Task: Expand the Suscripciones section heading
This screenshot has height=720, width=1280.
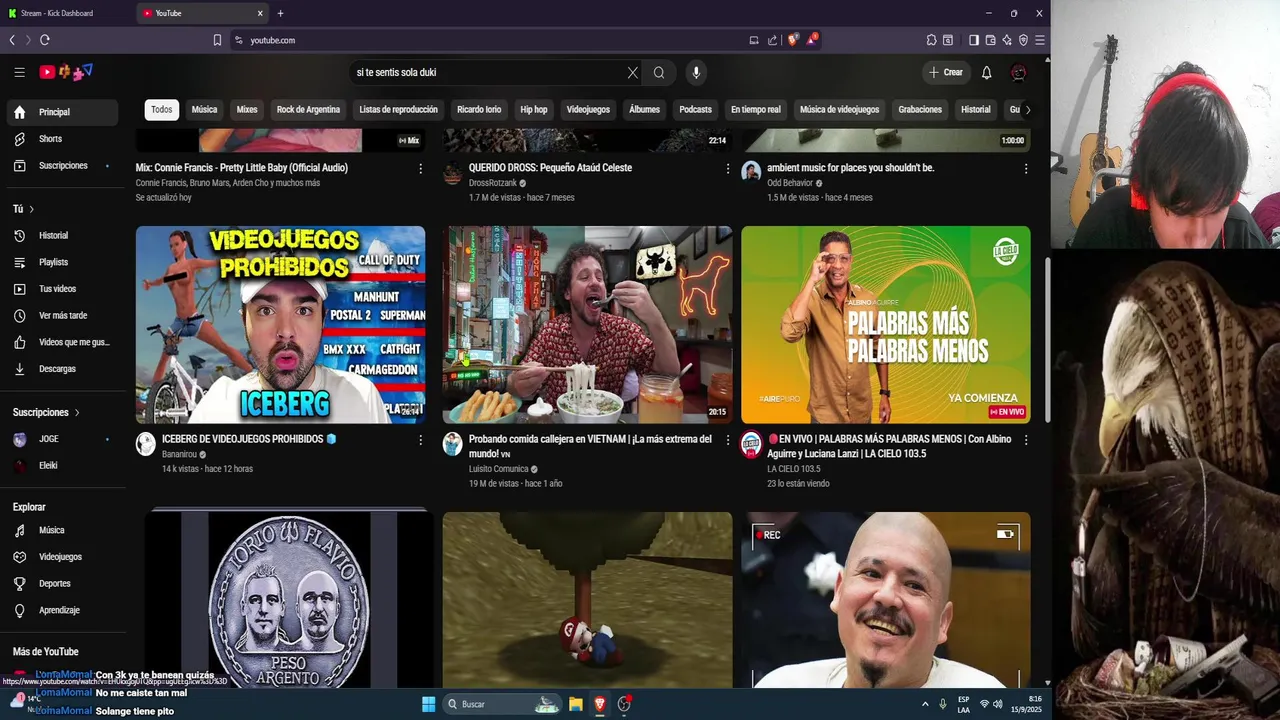Action: coord(46,412)
